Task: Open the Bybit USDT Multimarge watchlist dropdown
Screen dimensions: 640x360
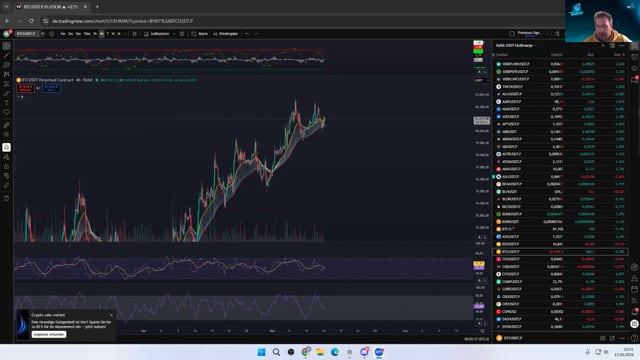Action: pos(516,46)
